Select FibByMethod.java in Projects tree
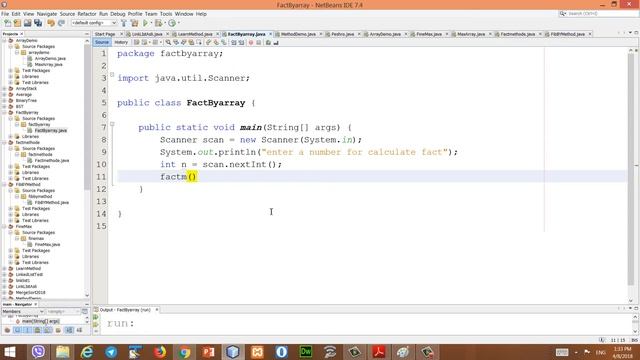The width and height of the screenshot is (640, 360). [x=51, y=203]
